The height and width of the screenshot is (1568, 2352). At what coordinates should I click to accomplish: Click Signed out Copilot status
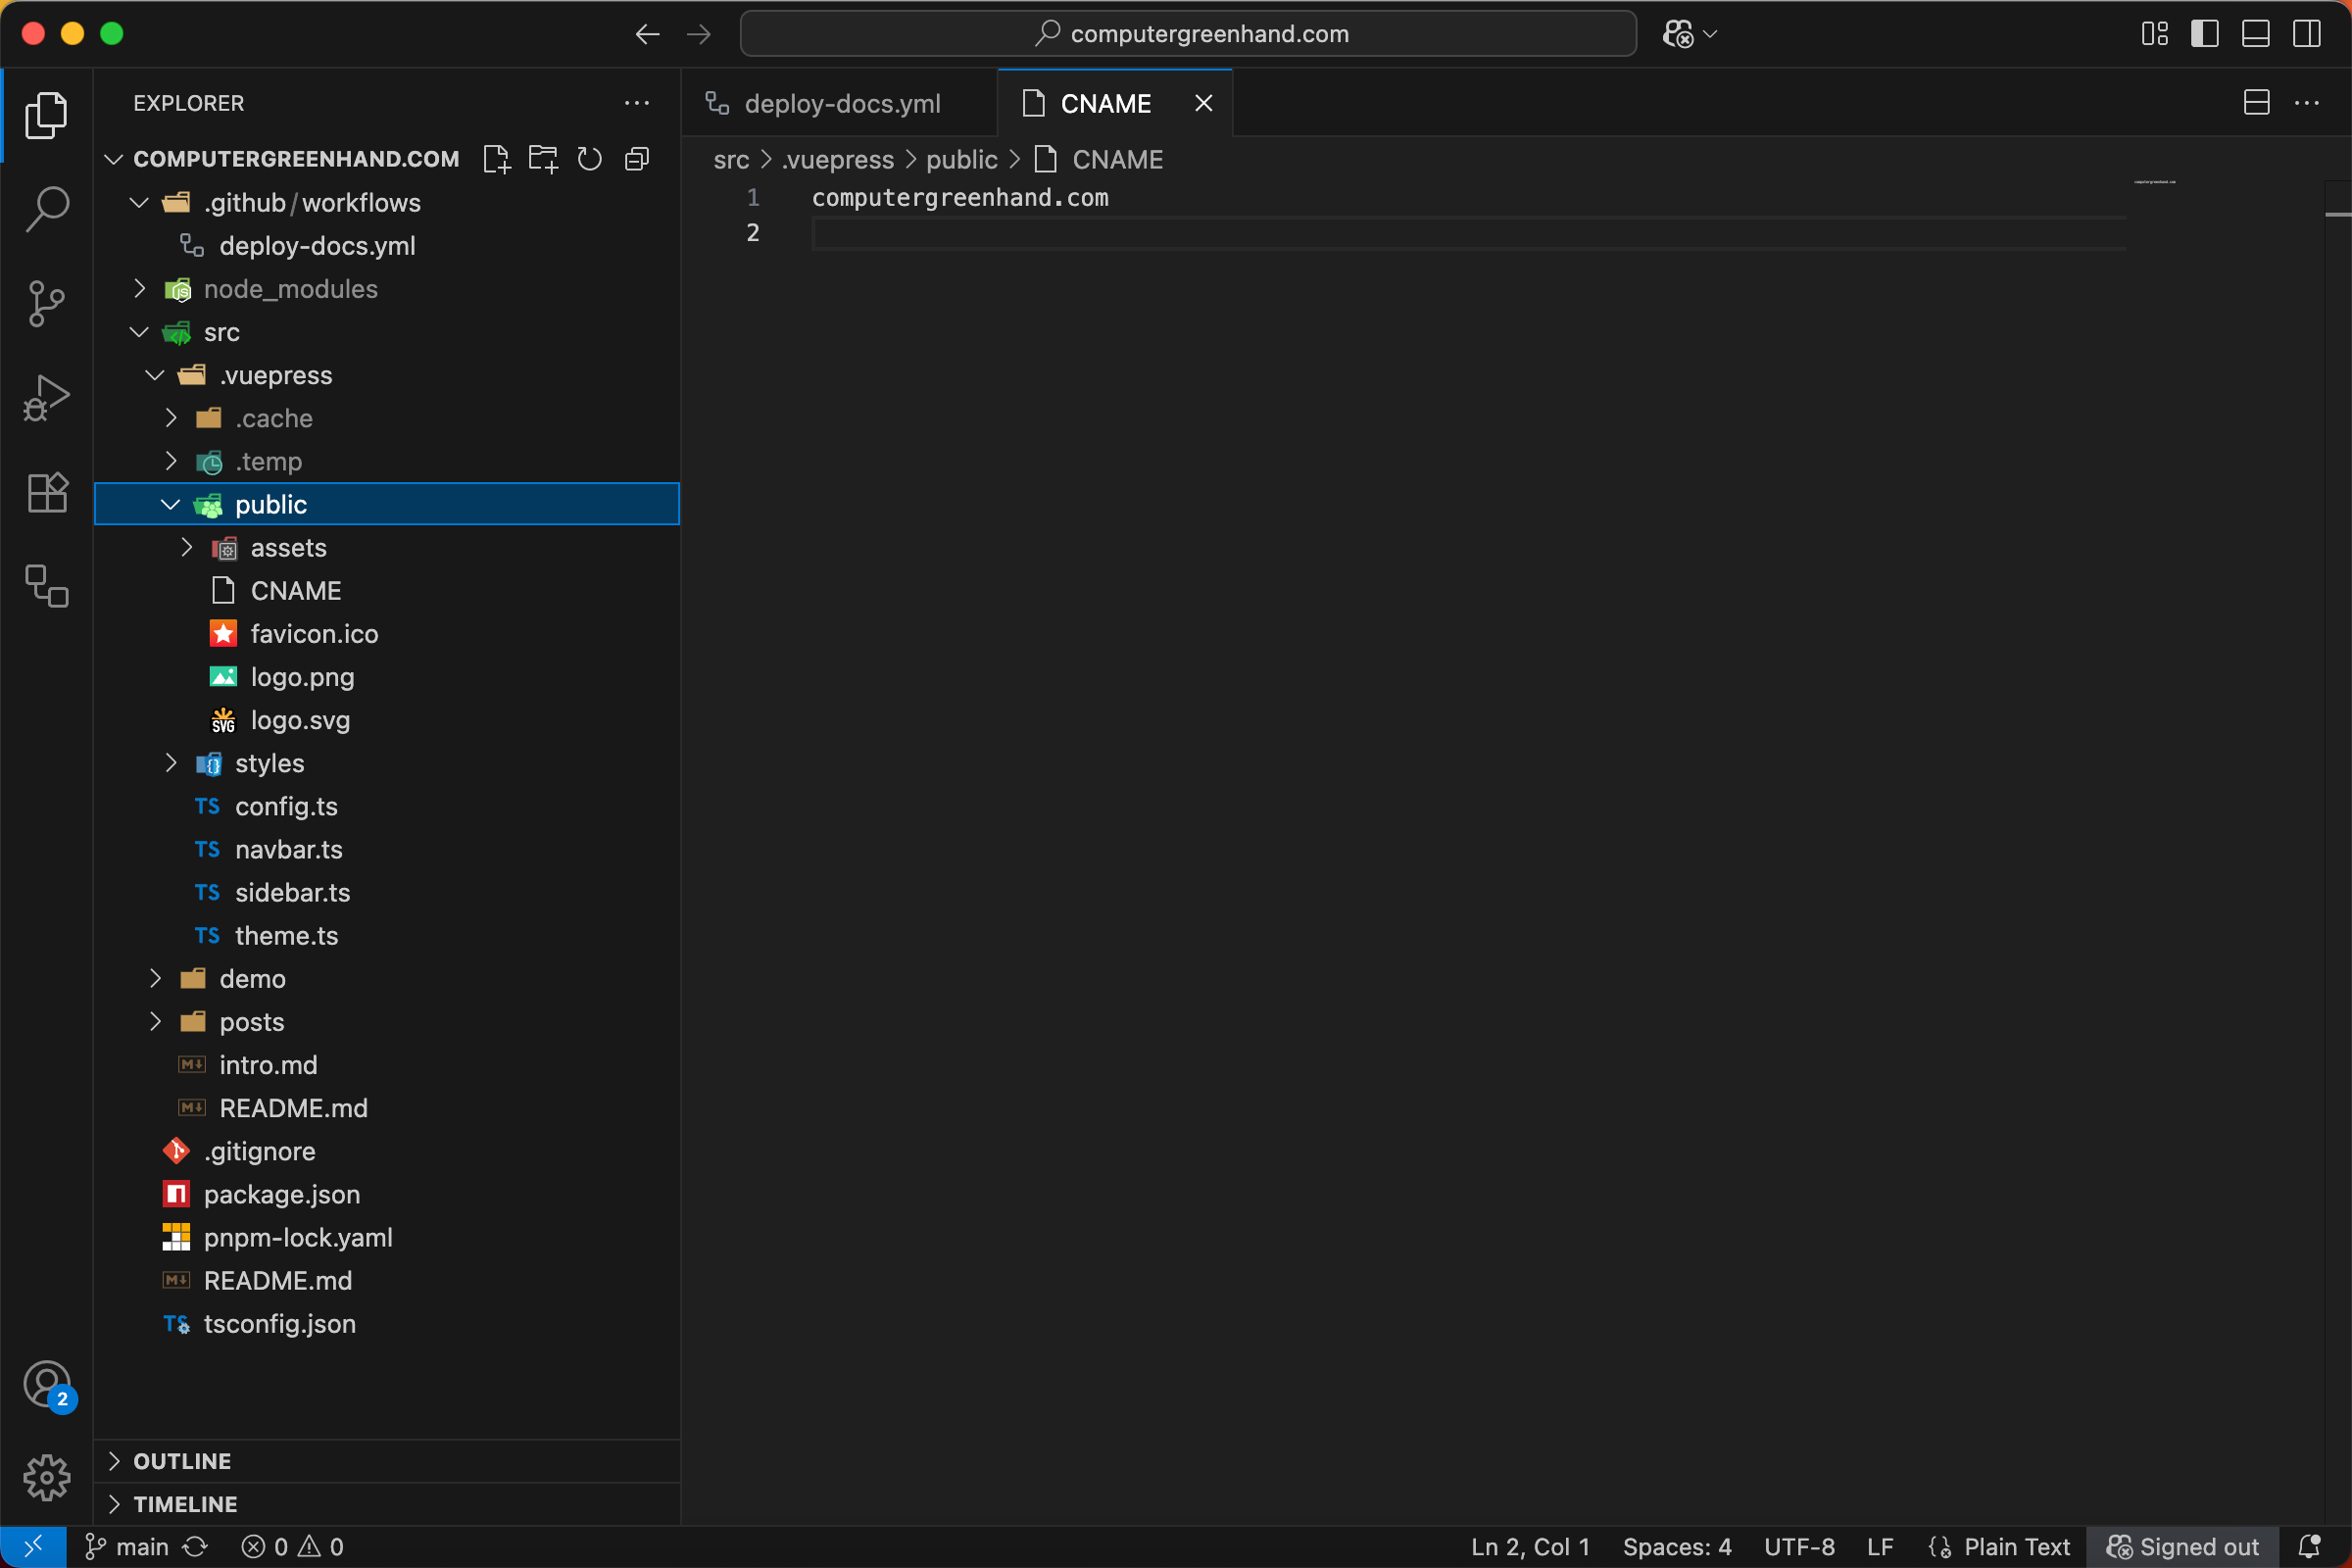coord(2183,1547)
